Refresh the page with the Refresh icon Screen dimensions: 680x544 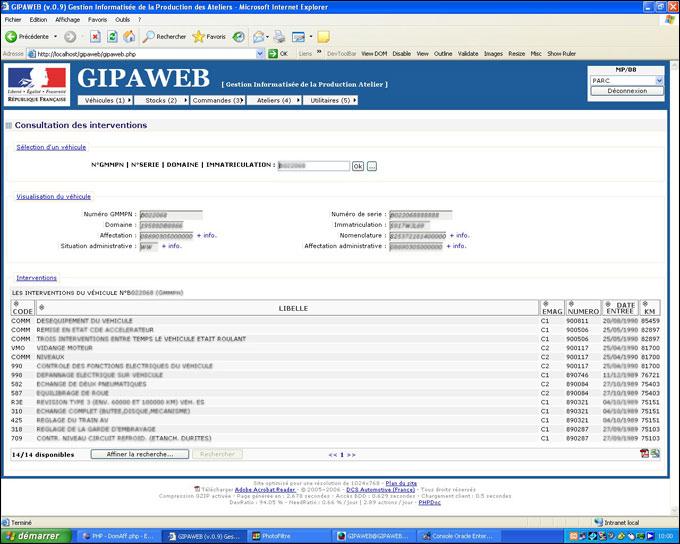pyautogui.click(x=113, y=37)
